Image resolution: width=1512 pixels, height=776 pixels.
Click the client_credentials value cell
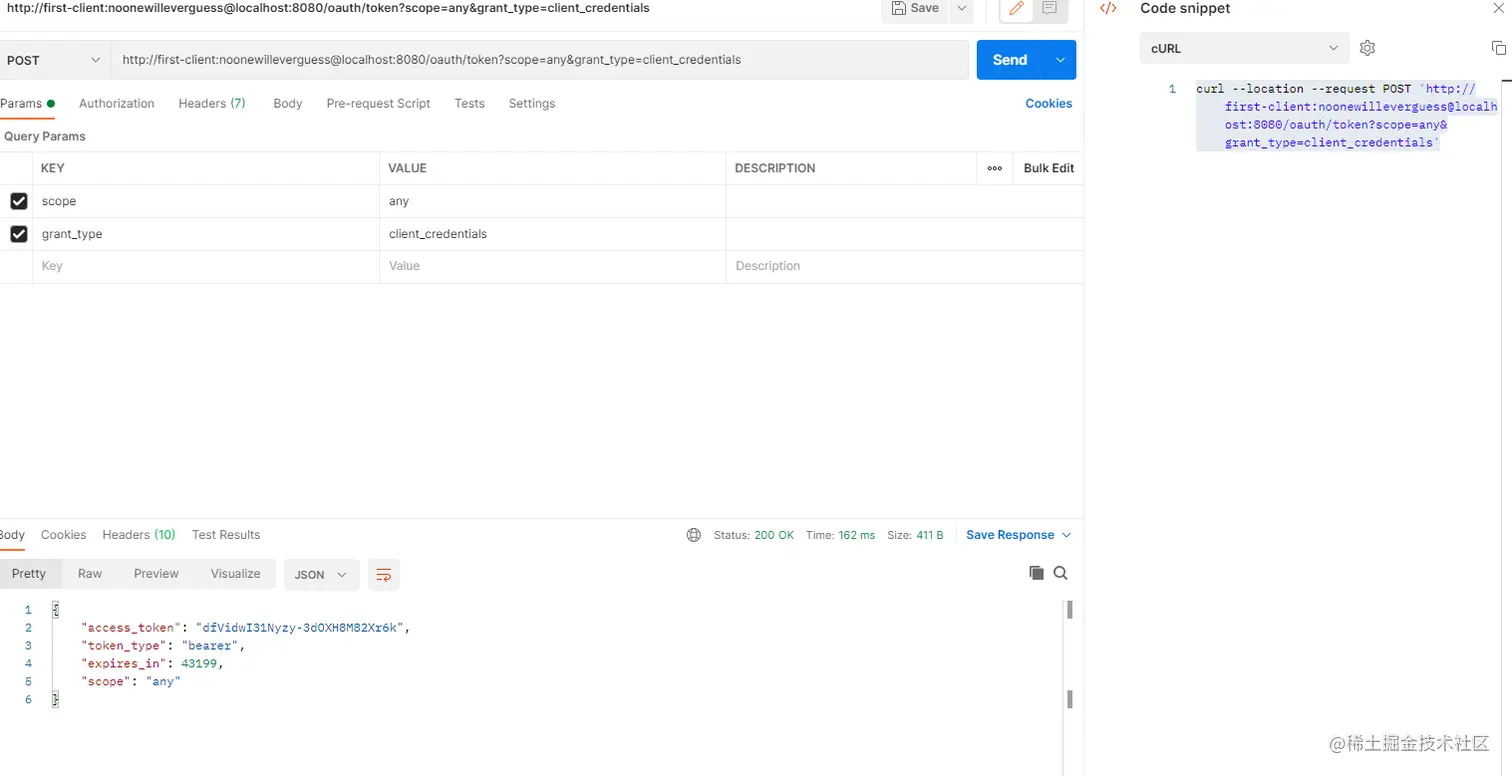(x=553, y=234)
